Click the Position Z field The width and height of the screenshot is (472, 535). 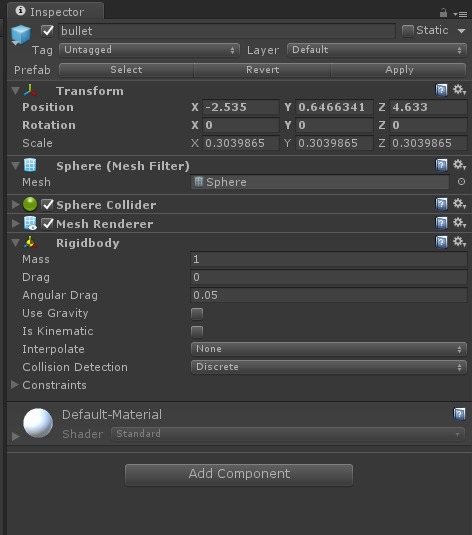tap(428, 107)
